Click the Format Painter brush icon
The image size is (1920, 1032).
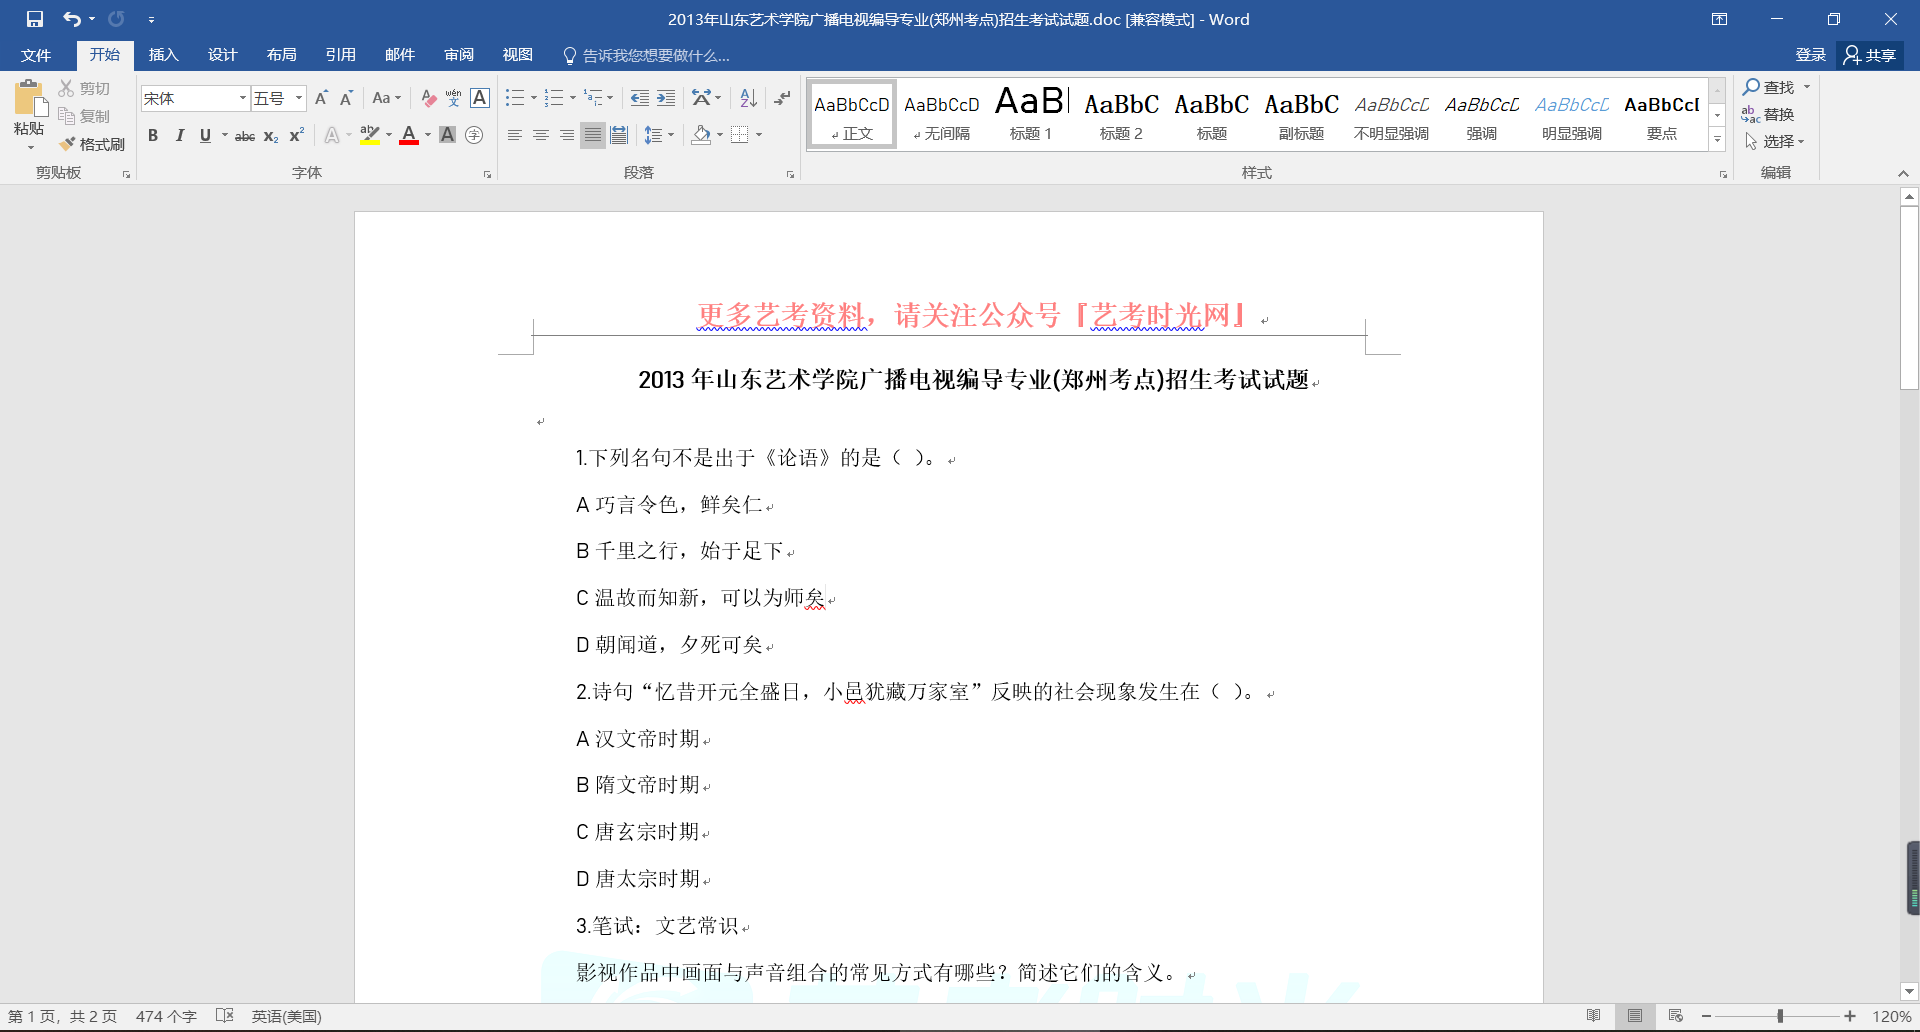point(68,144)
